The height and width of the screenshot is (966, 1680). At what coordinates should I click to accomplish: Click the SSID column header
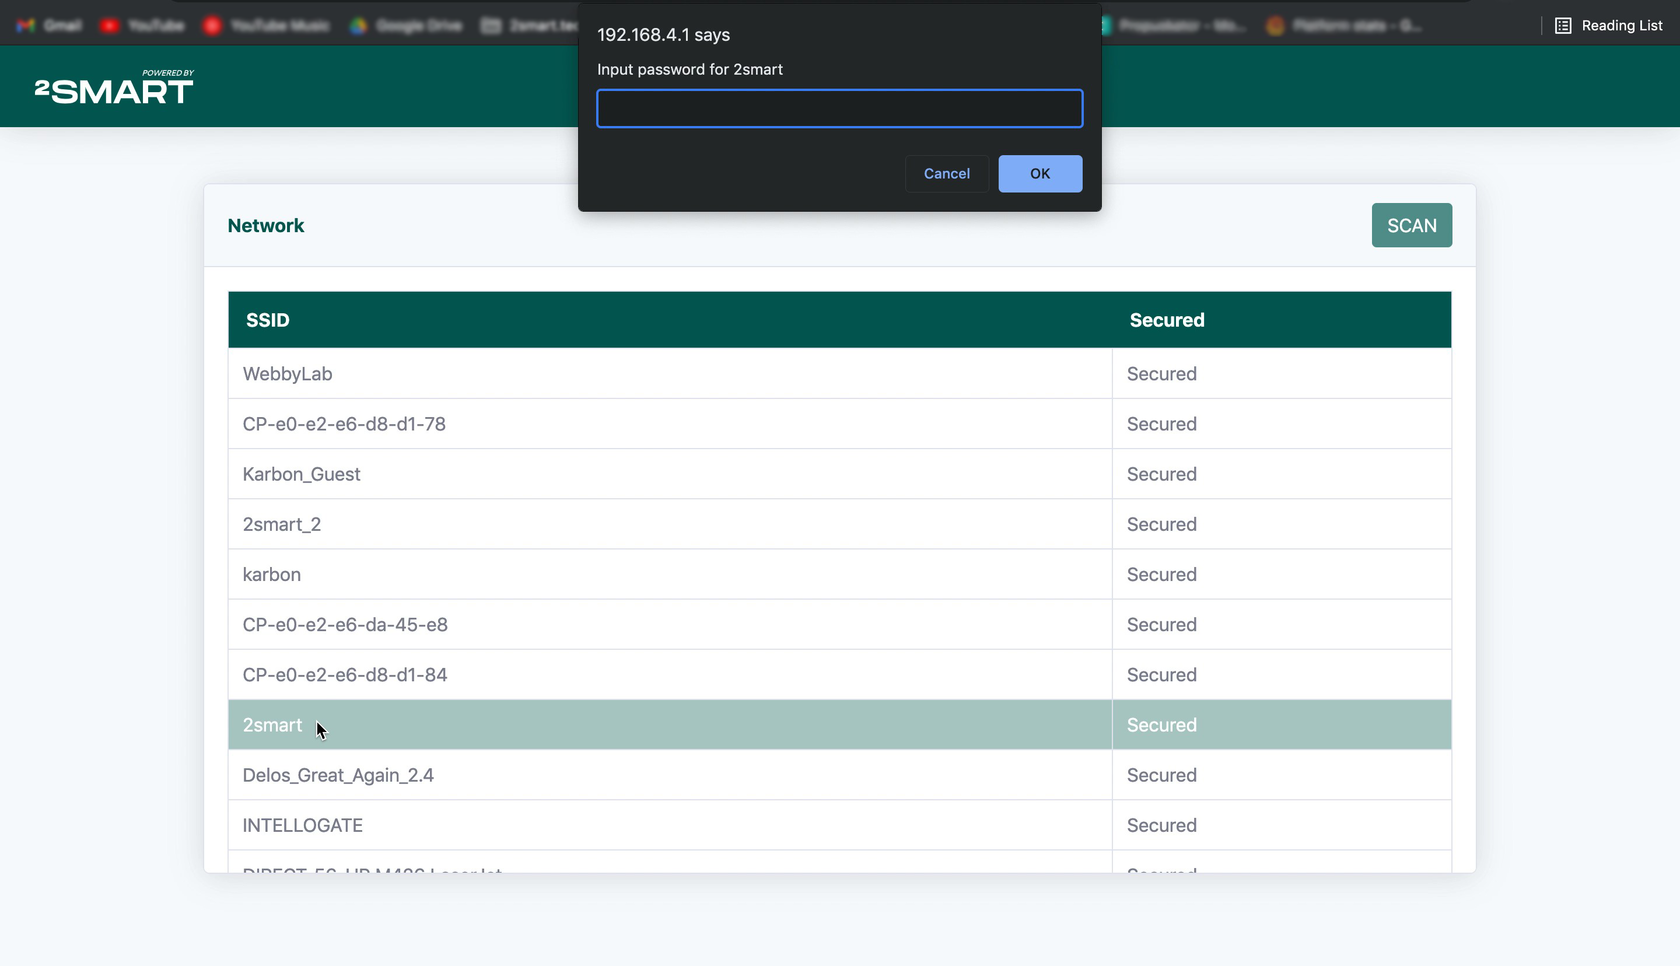(670, 320)
